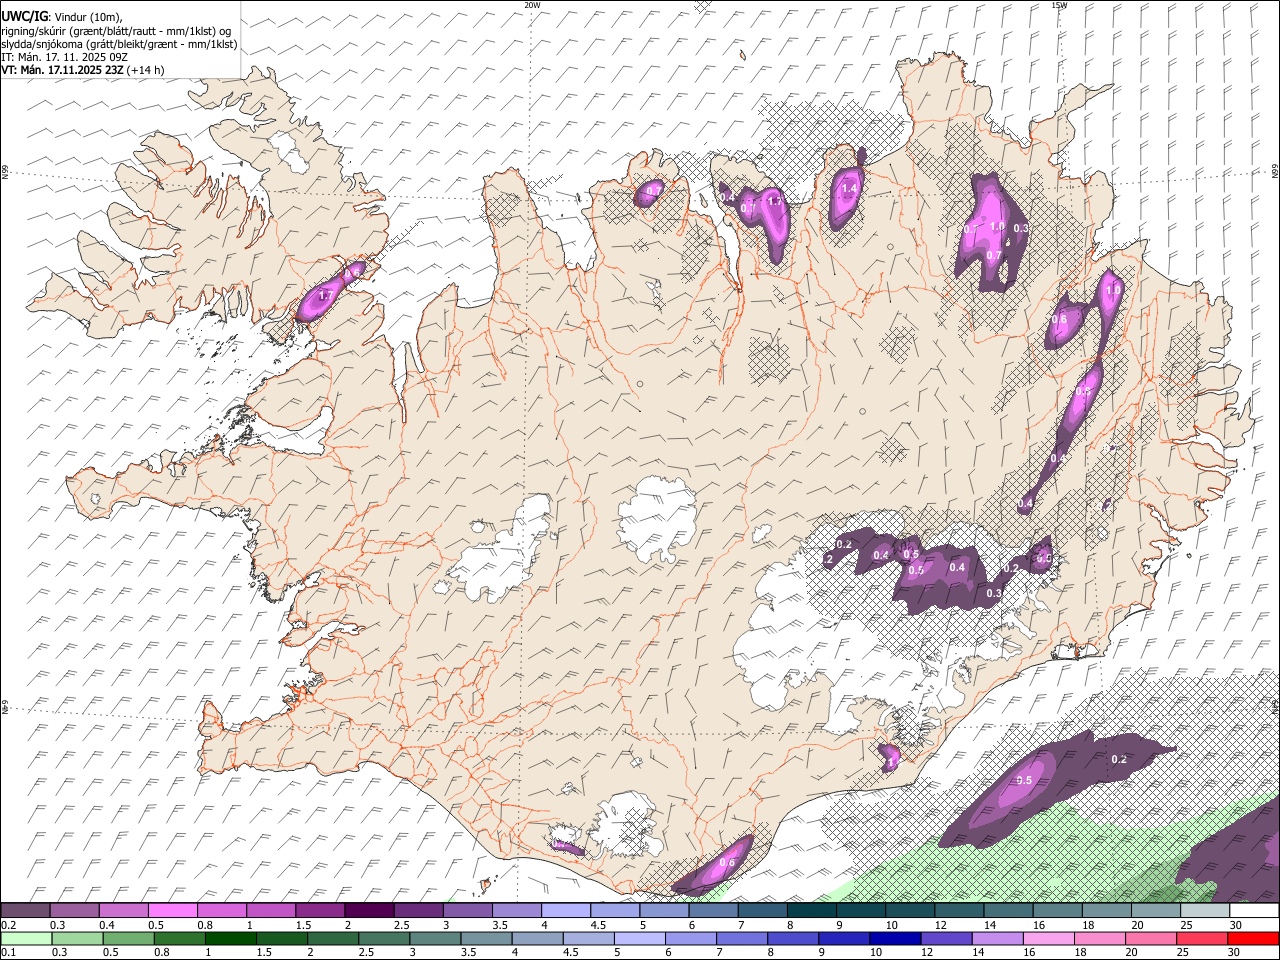The image size is (1280, 960).
Task: Click the violet 12 swatch, lower scale
Action: (947, 939)
